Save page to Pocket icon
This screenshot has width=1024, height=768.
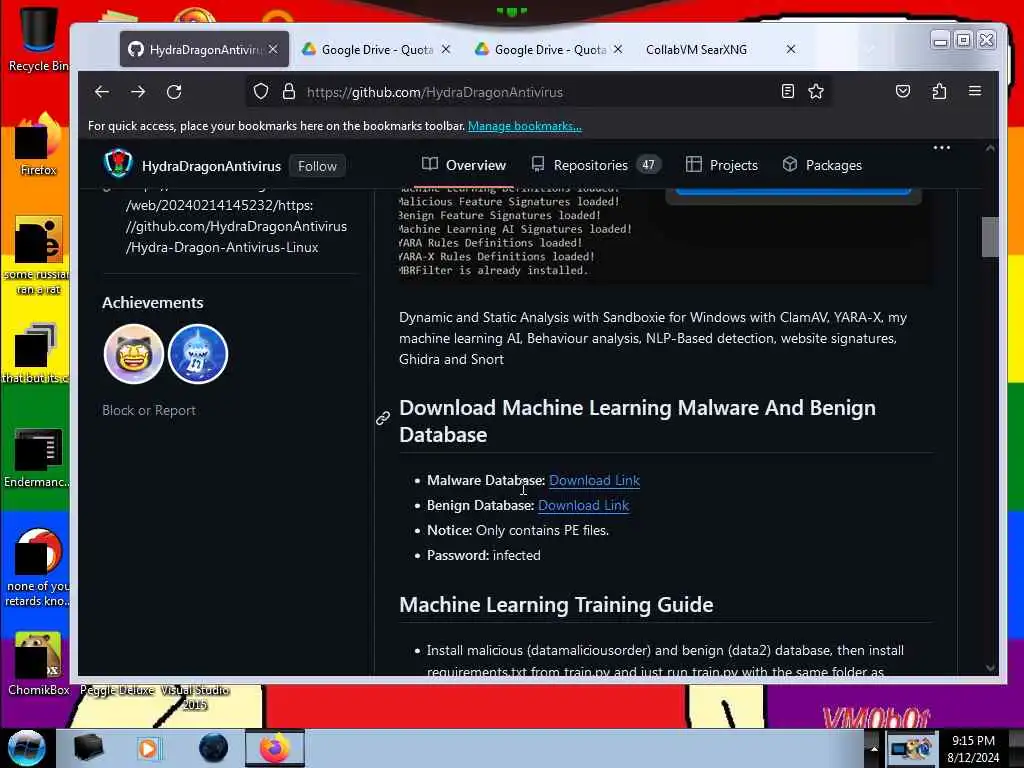pyautogui.click(x=903, y=91)
